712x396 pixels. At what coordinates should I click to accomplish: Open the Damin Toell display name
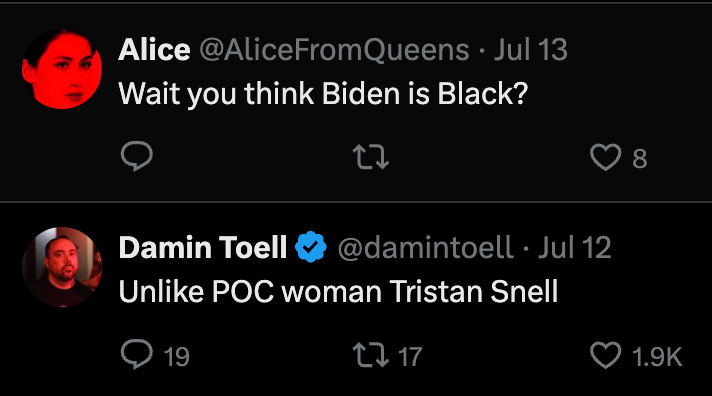pyautogui.click(x=203, y=247)
